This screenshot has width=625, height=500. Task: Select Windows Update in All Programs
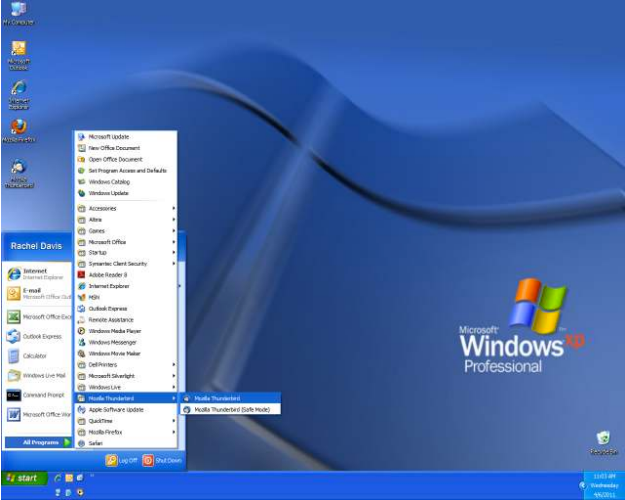126,193
